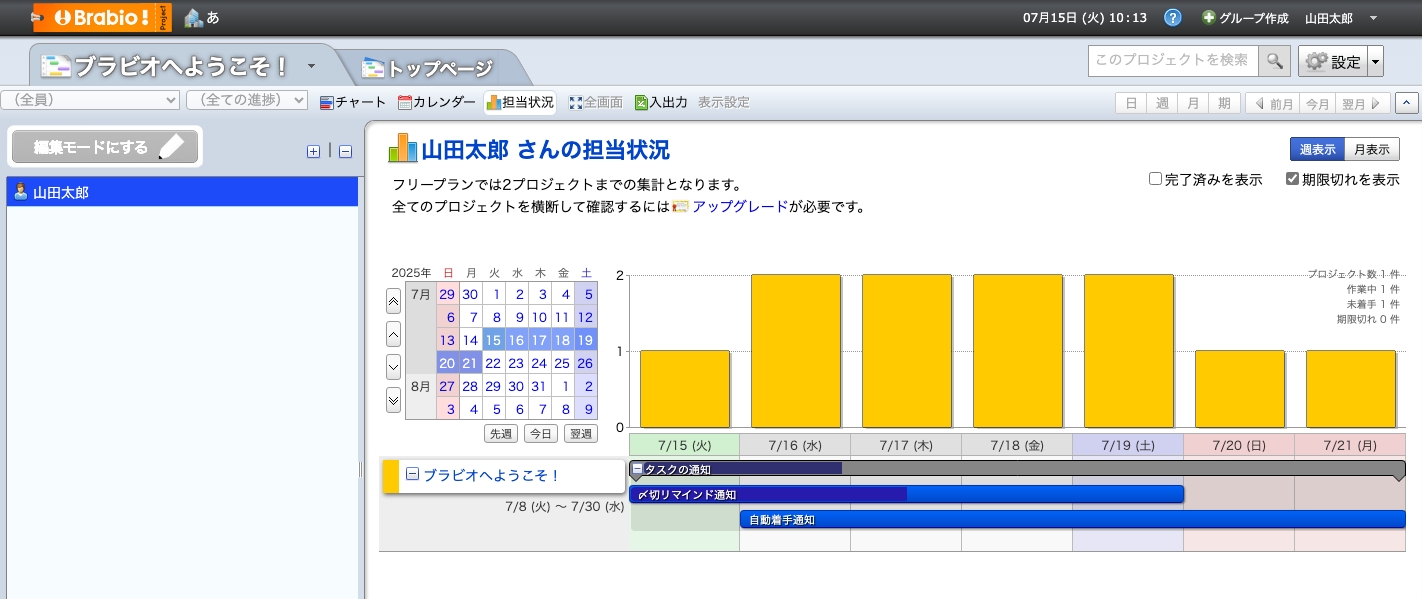
Task: Open the (全ての進捗) progress dropdown
Action: click(x=247, y=100)
